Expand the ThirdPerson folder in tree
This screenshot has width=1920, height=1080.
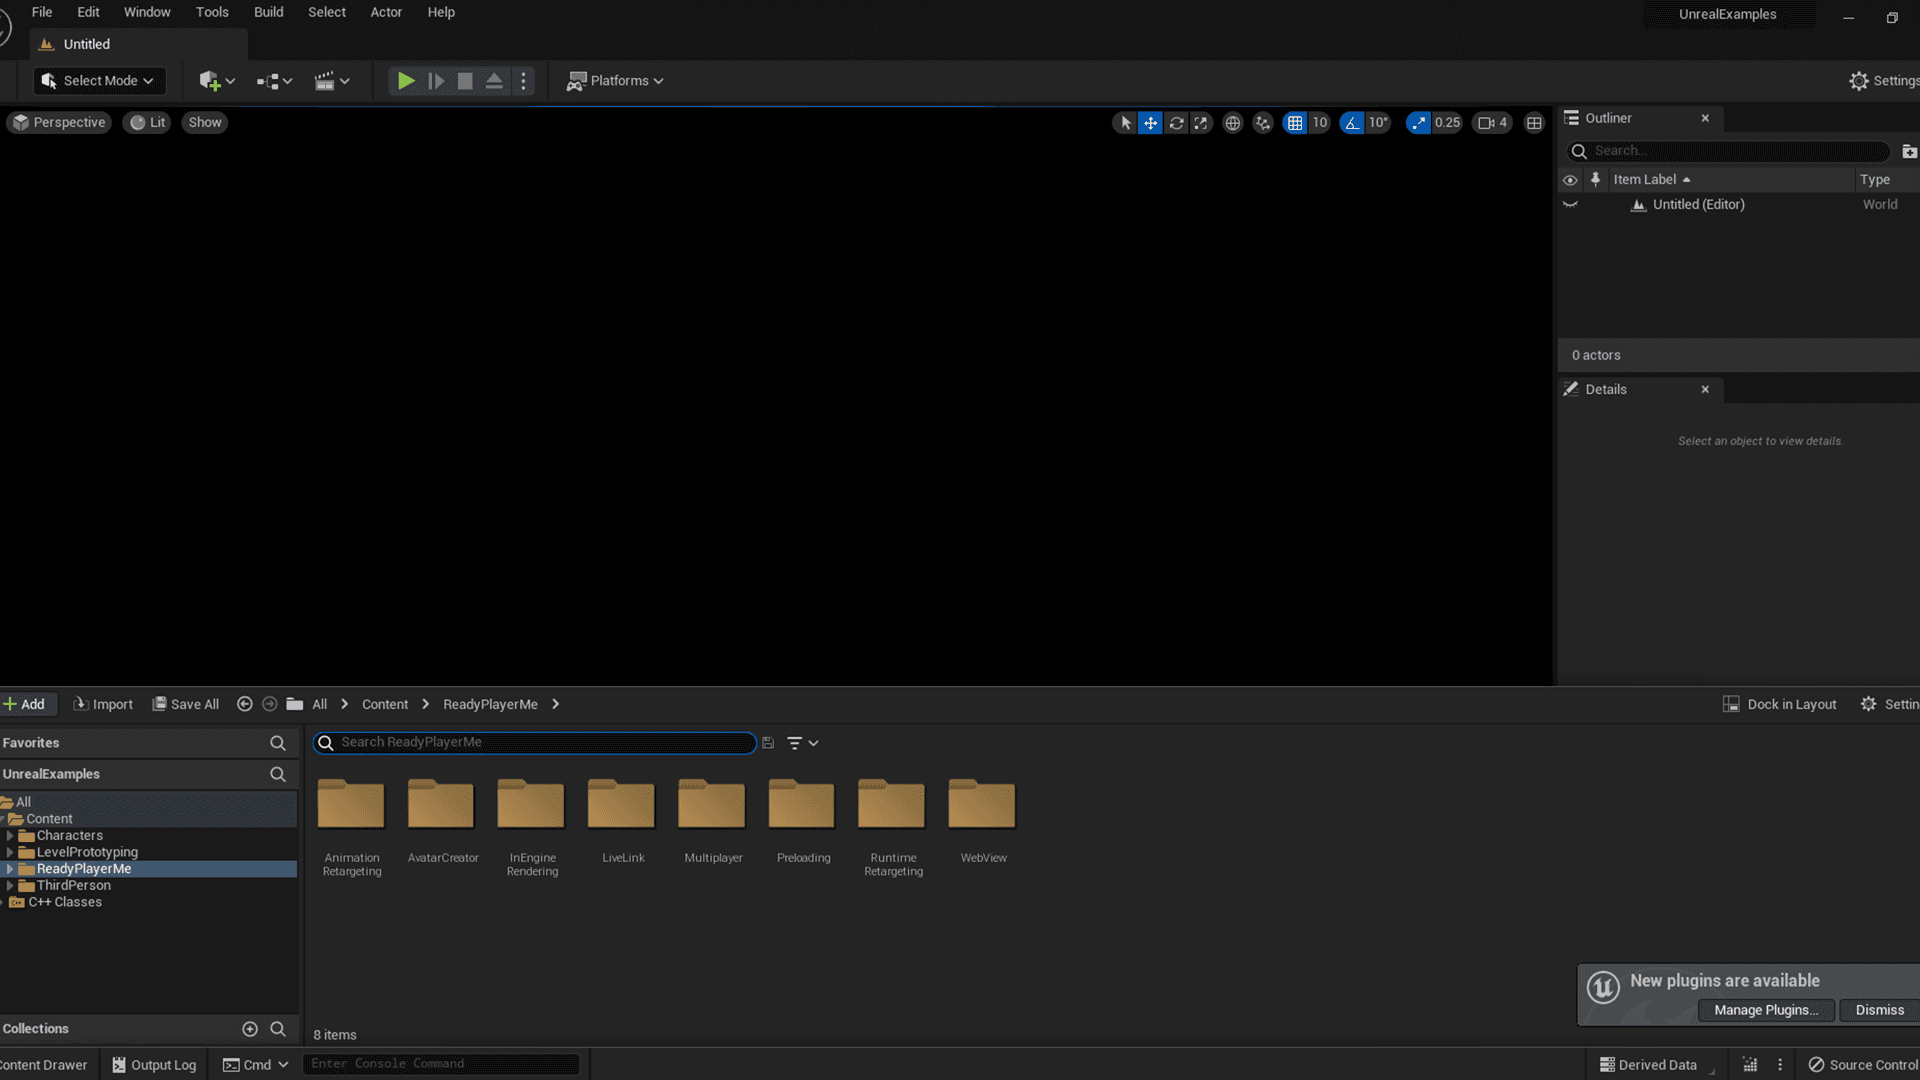click(x=10, y=886)
